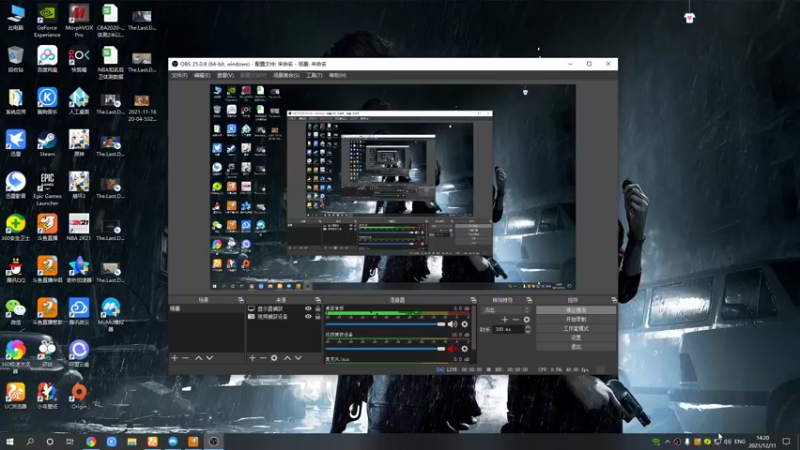800x450 pixels.
Task: Decrease transition duration with down arrow
Action: 528,332
